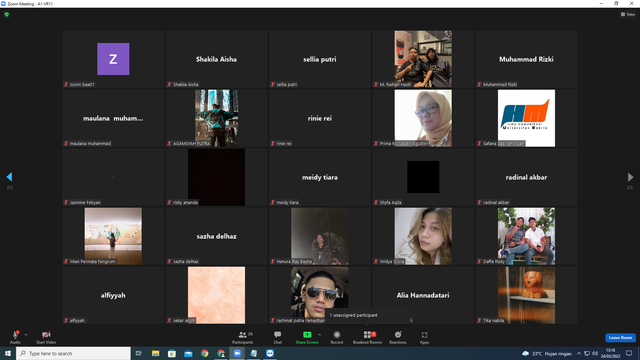Screen dimensions: 640x360
Task: Click the maulana muhammad name tile
Action: click(x=113, y=118)
